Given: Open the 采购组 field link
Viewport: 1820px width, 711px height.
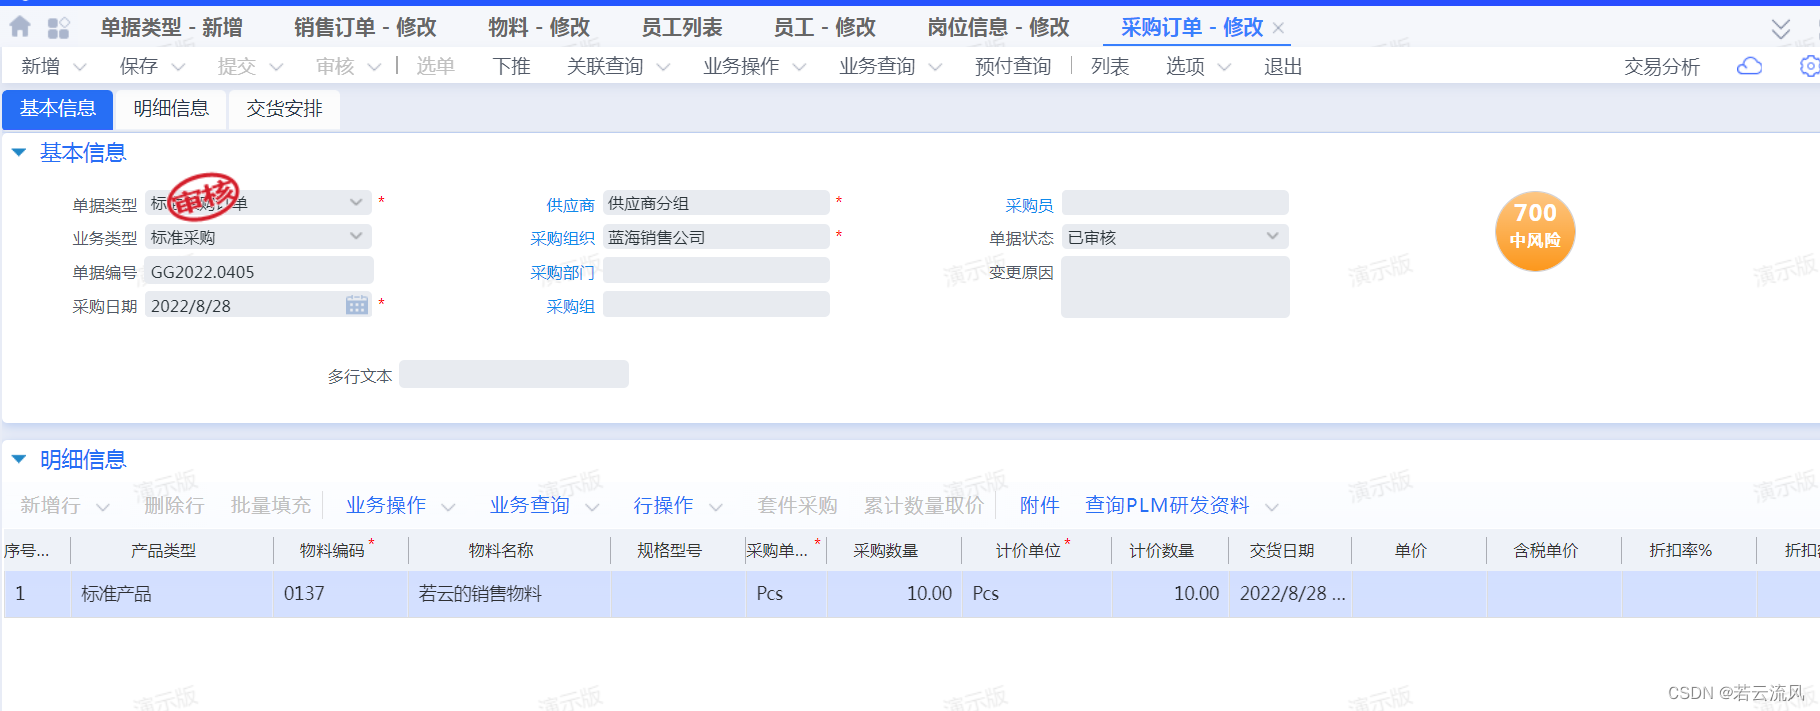Looking at the screenshot, I should click(x=570, y=307).
